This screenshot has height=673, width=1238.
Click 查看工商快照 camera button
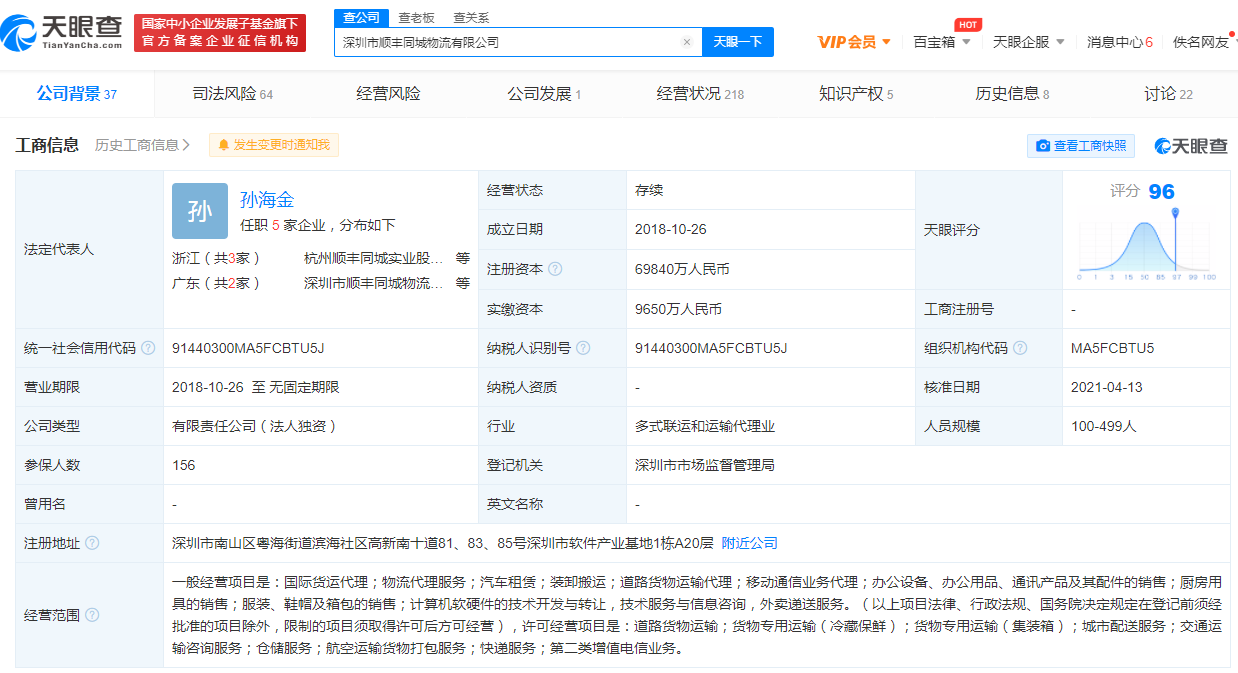pyautogui.click(x=1081, y=146)
